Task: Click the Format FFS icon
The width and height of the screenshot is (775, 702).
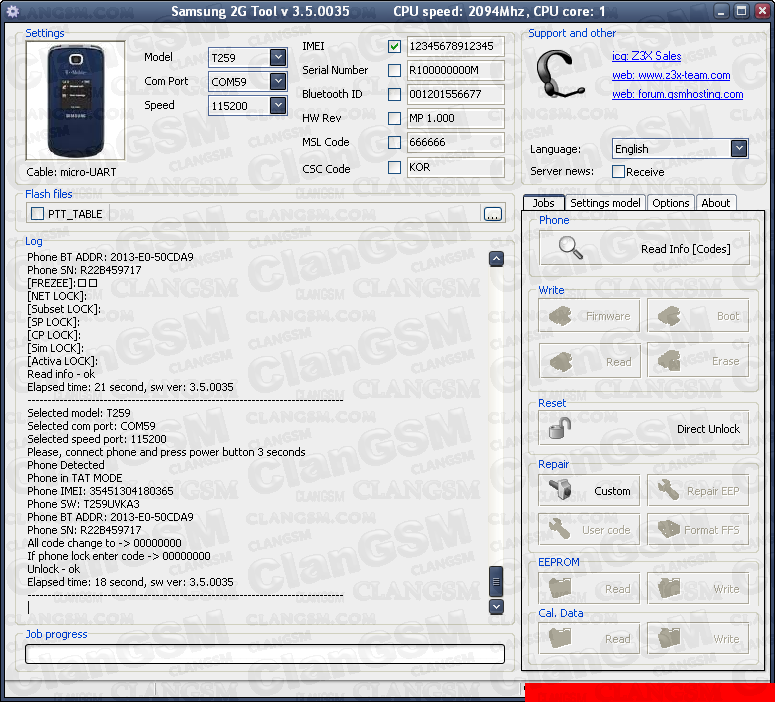Action: (669, 529)
